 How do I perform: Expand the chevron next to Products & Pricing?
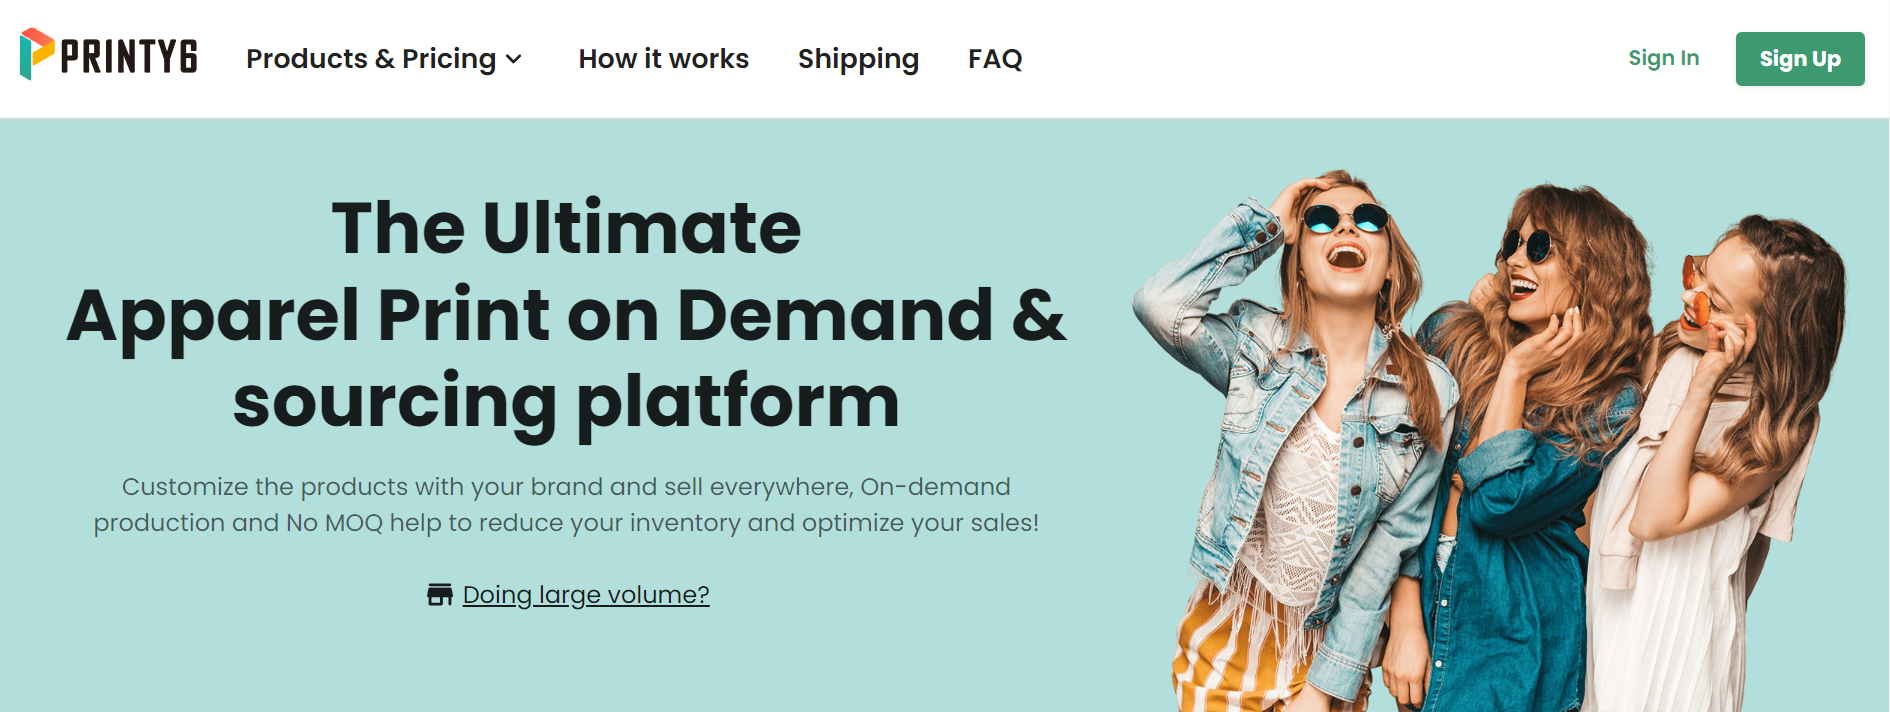[514, 59]
